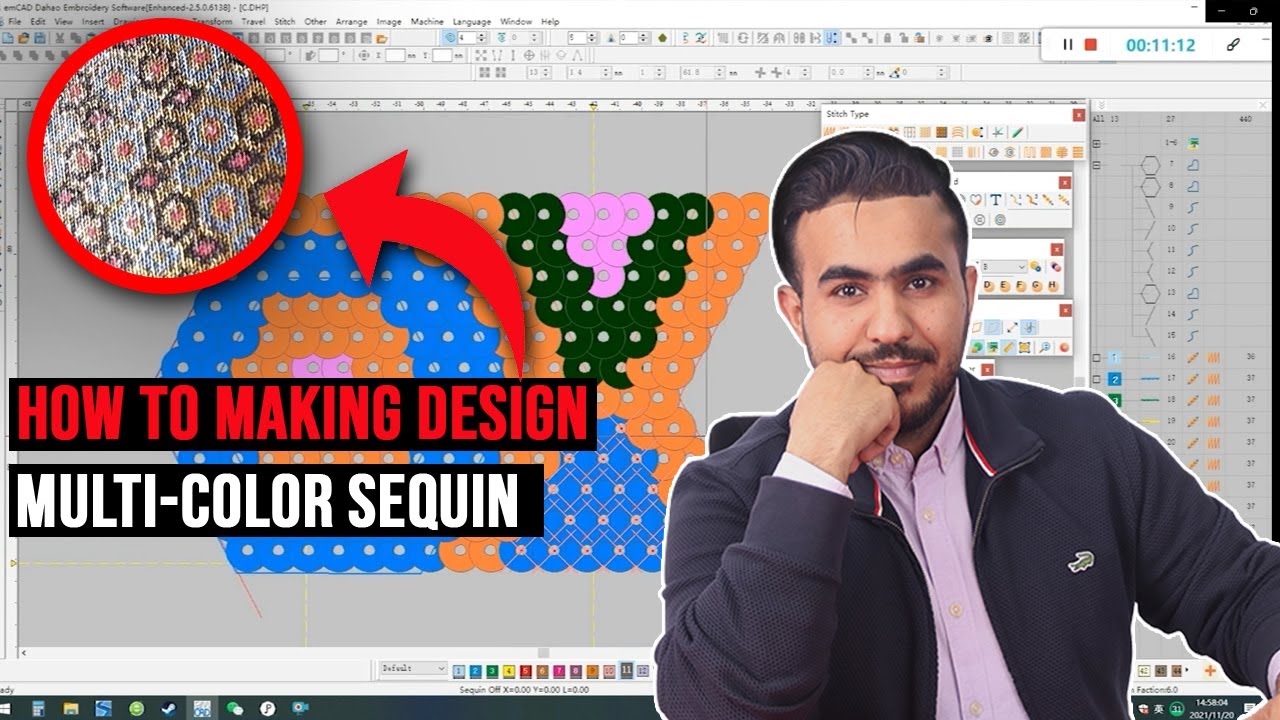Pick palette color 1 in the bottom bar
This screenshot has width=1280, height=720.
coord(458,670)
